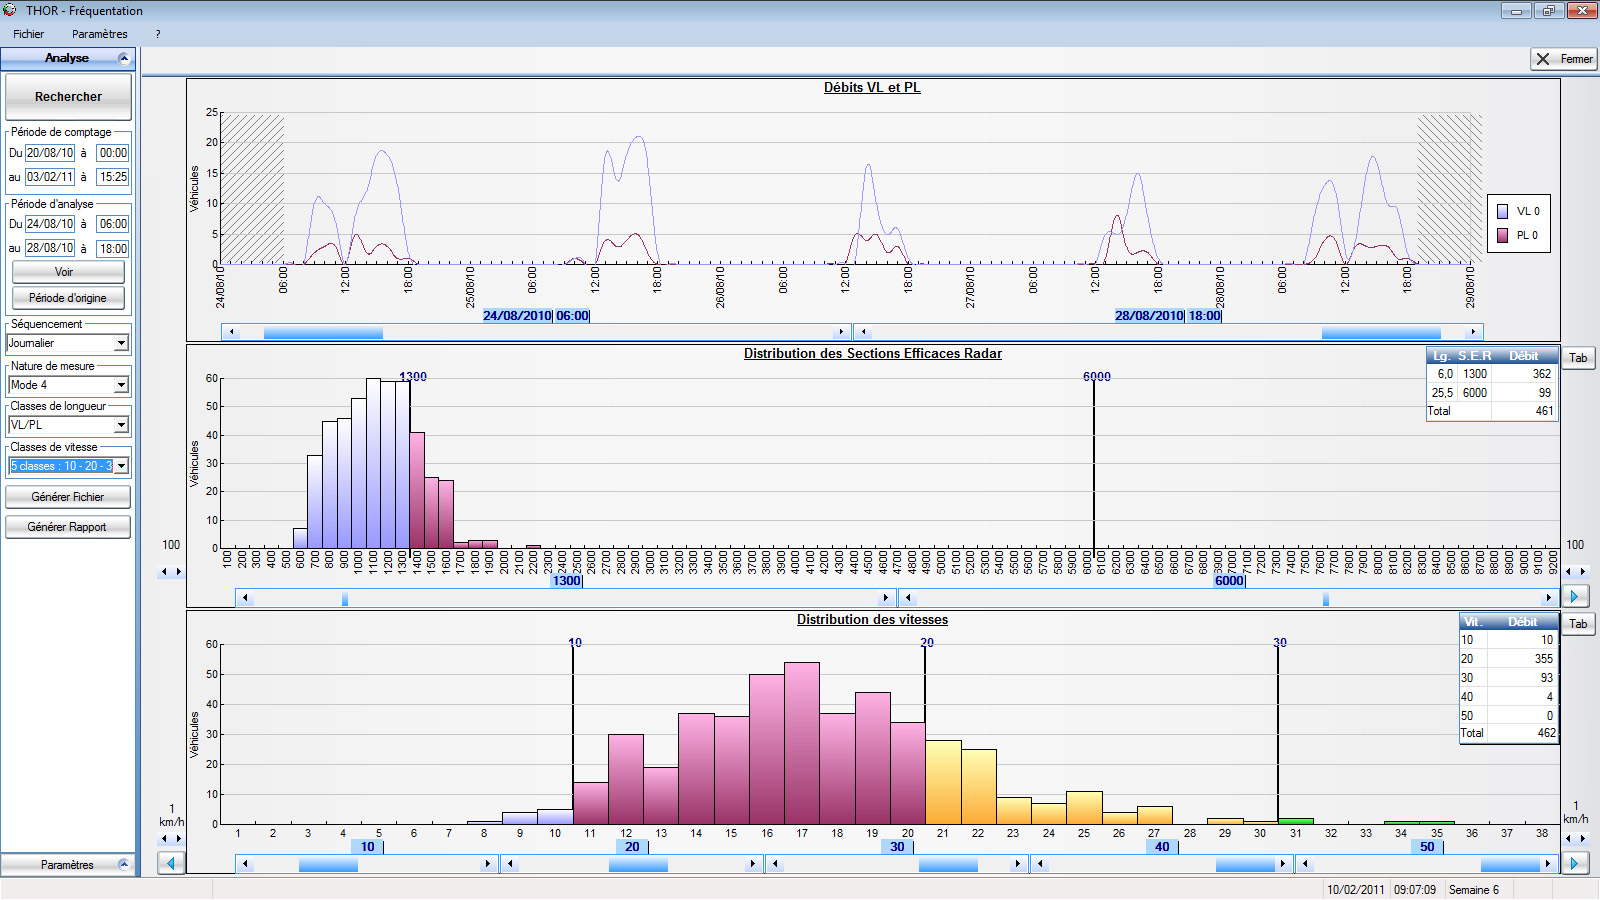
Task: Click the blue right arrow beside the Radar chart scrollbar
Action: tap(1575, 597)
